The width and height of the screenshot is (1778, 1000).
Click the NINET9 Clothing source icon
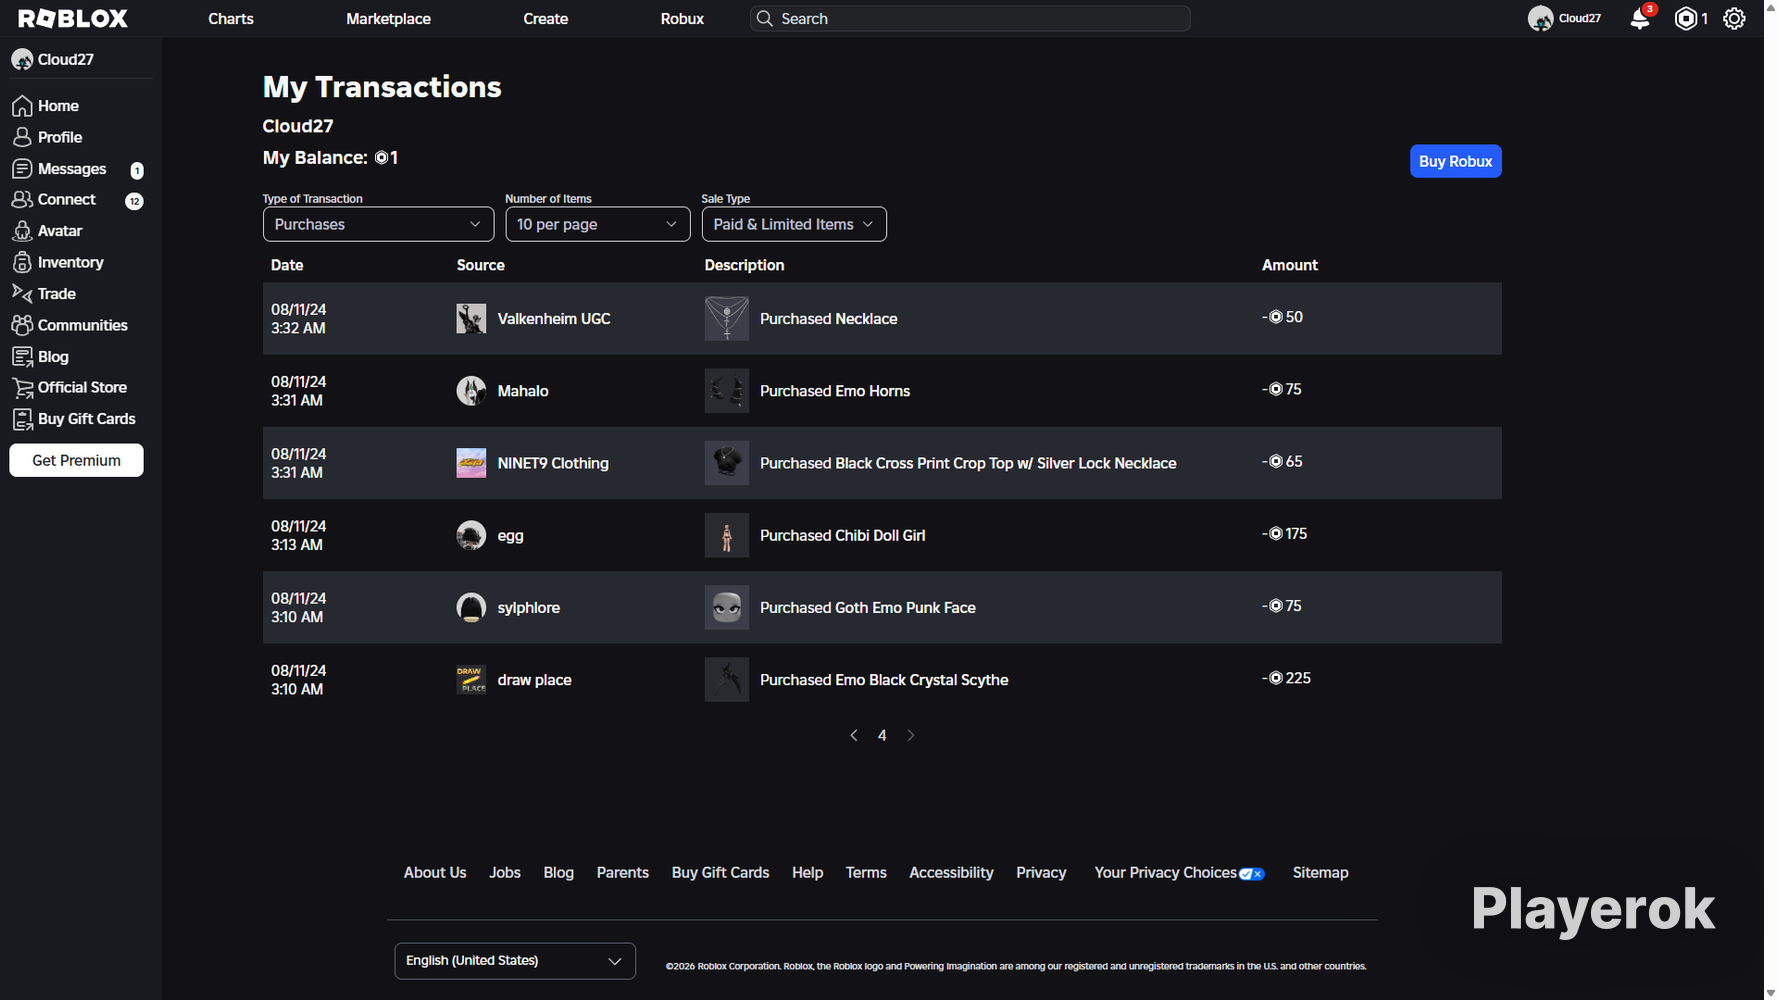[x=471, y=463]
